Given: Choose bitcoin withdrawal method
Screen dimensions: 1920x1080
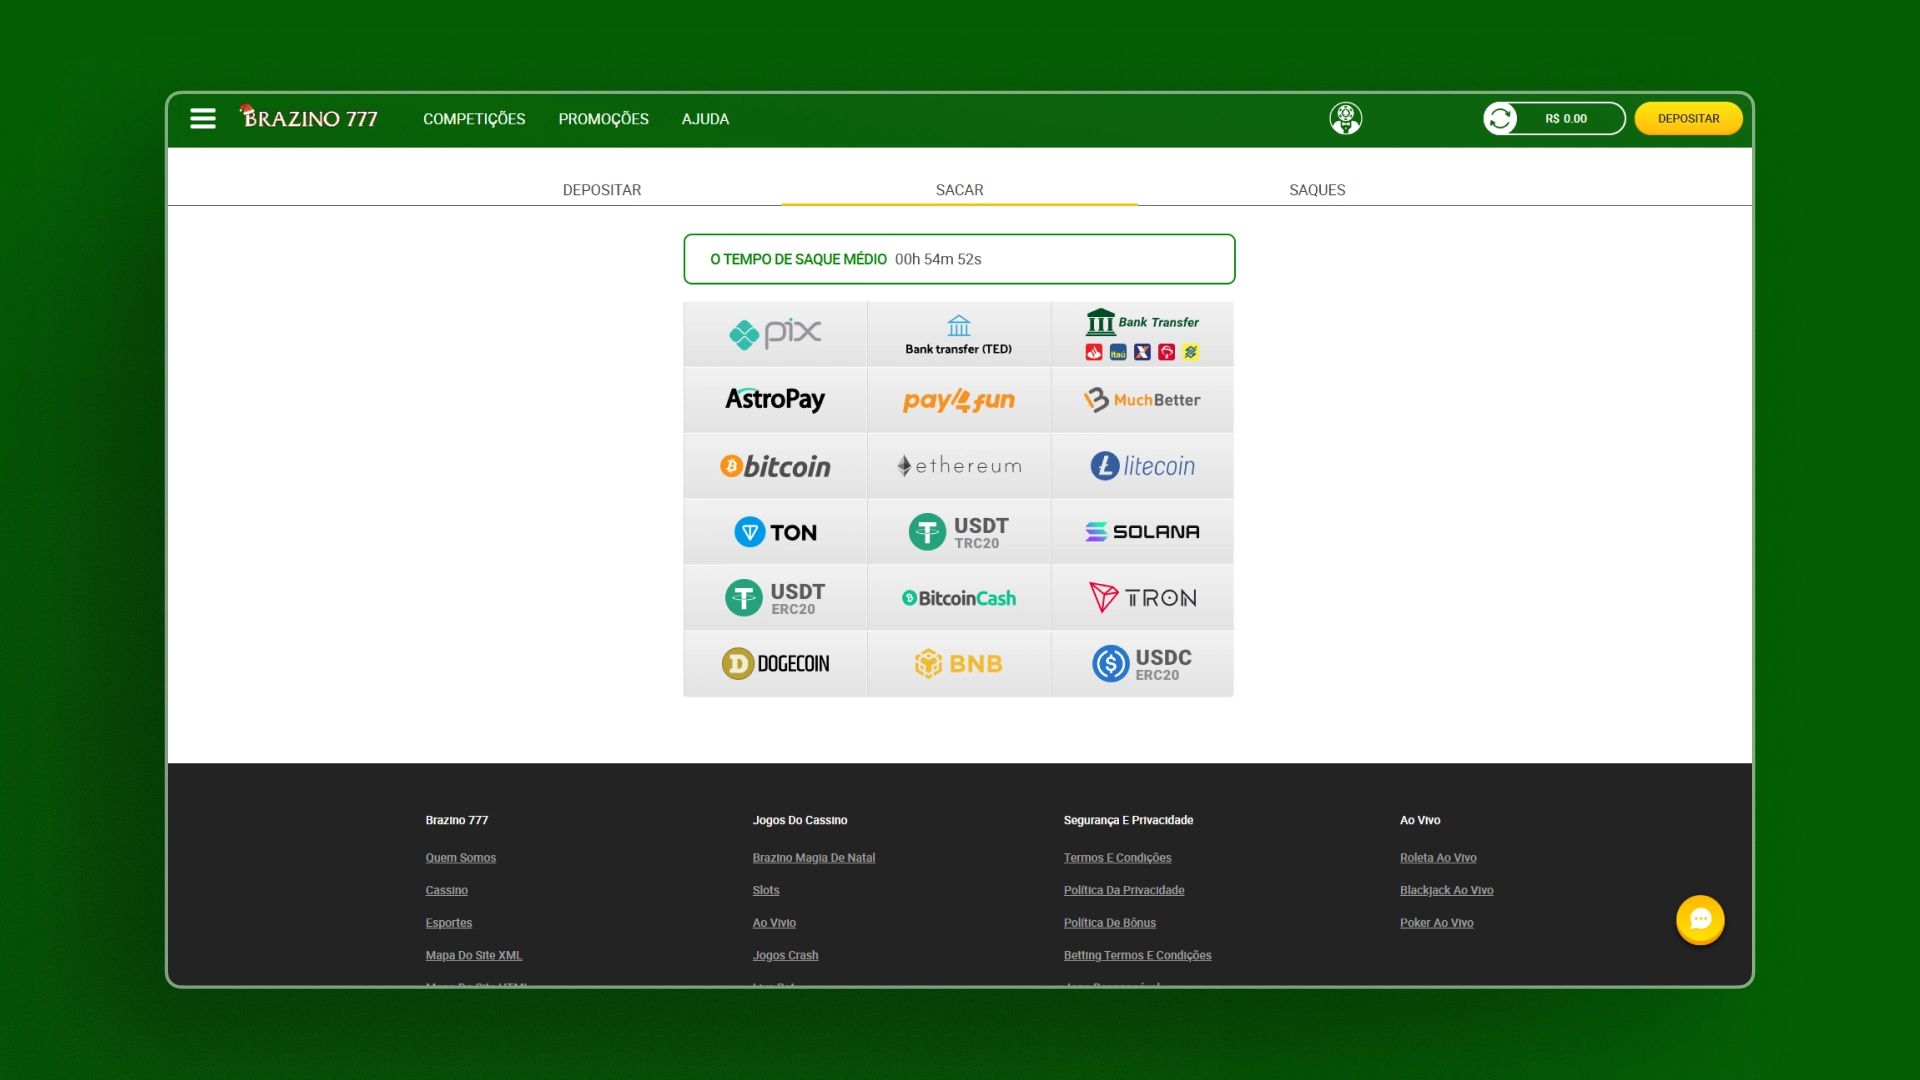Looking at the screenshot, I should point(775,466).
